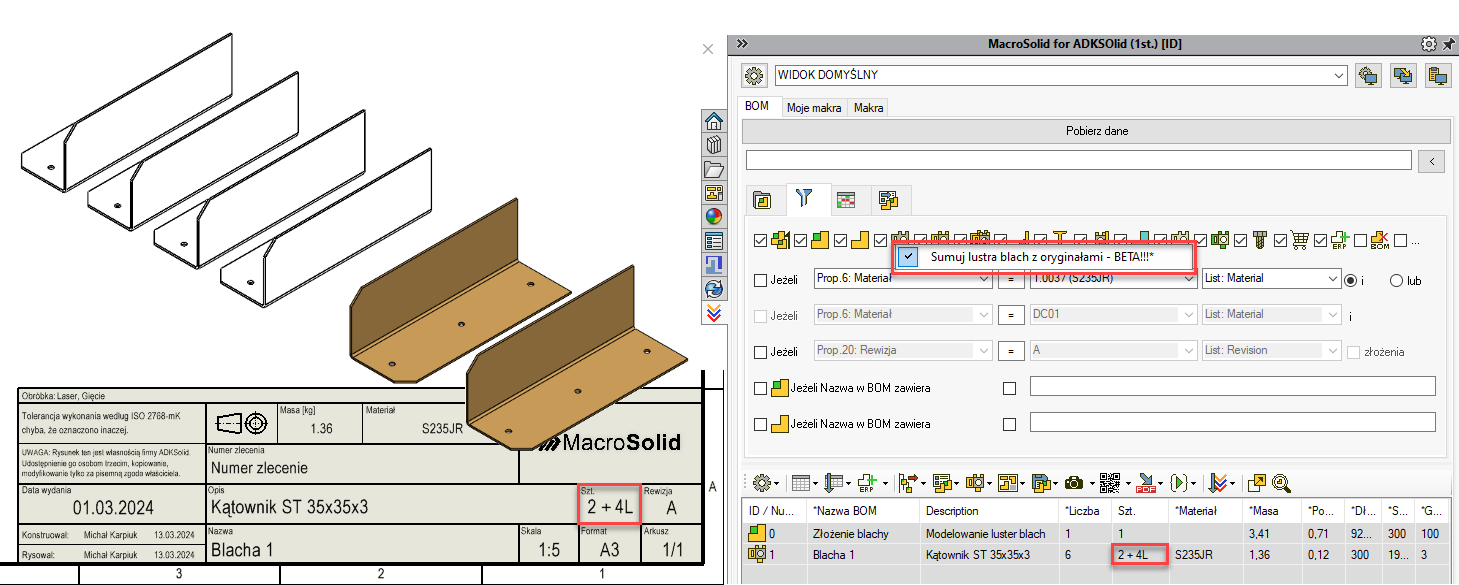Open List: Material dropdown in first row
The image size is (1459, 585).
pos(1271,279)
